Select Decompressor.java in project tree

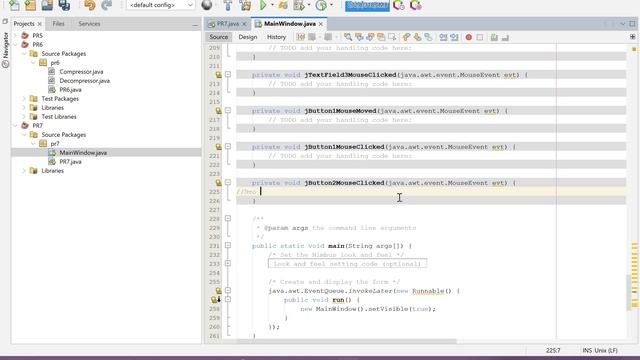click(84, 80)
